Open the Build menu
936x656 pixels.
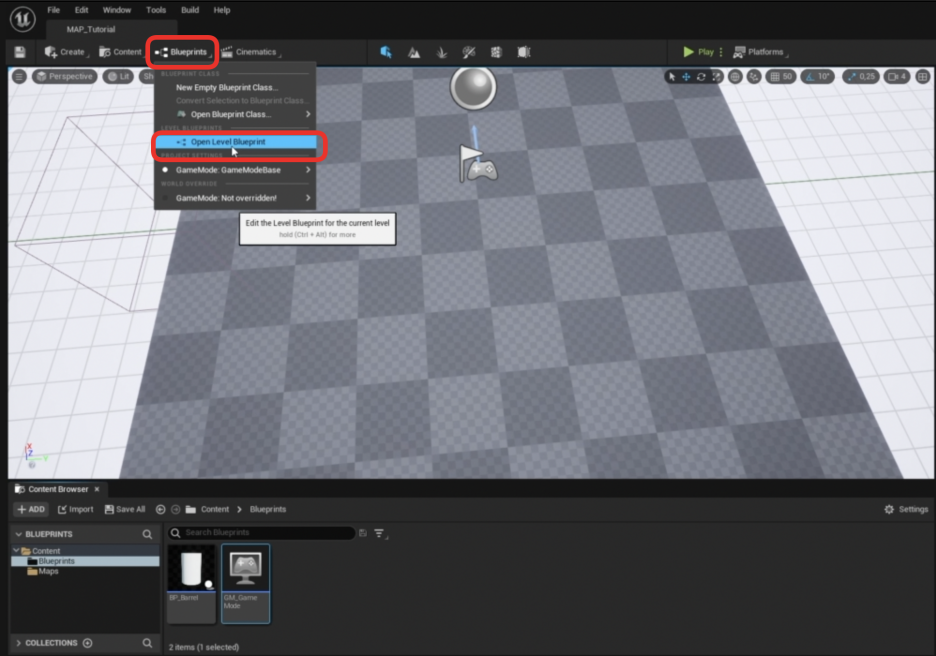click(x=190, y=10)
